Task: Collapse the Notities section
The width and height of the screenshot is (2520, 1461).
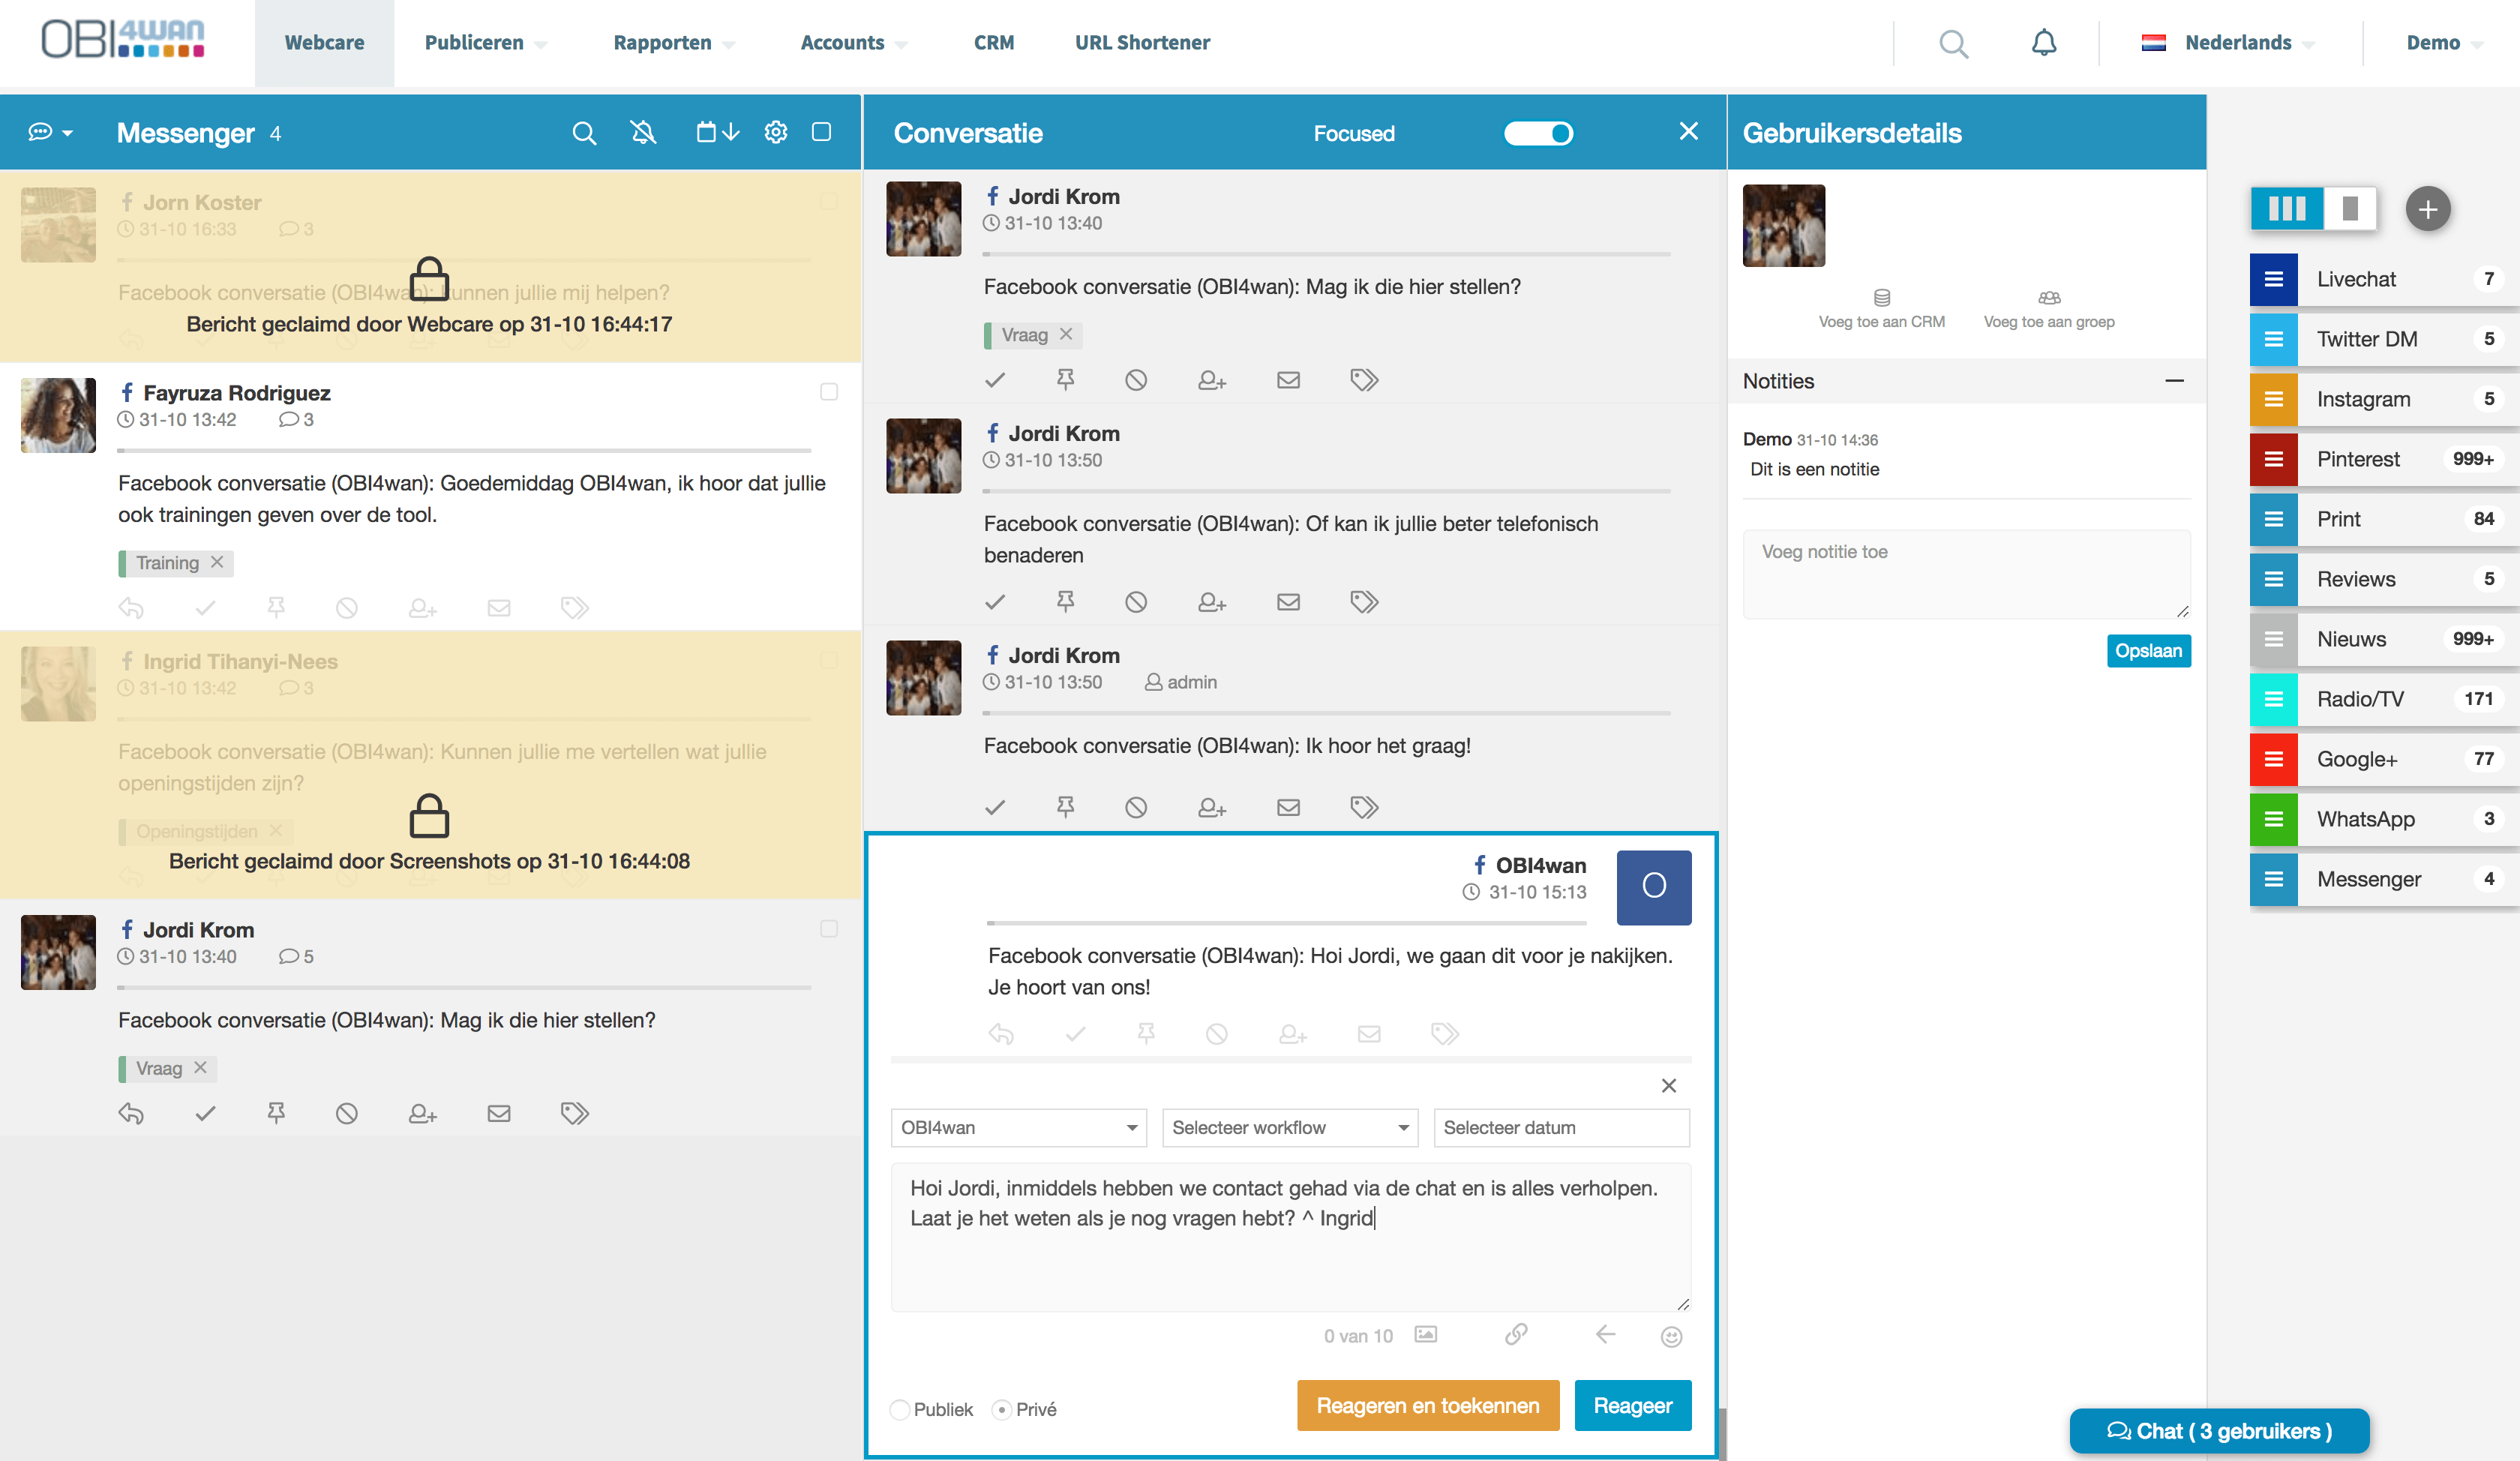Action: pyautogui.click(x=2175, y=381)
